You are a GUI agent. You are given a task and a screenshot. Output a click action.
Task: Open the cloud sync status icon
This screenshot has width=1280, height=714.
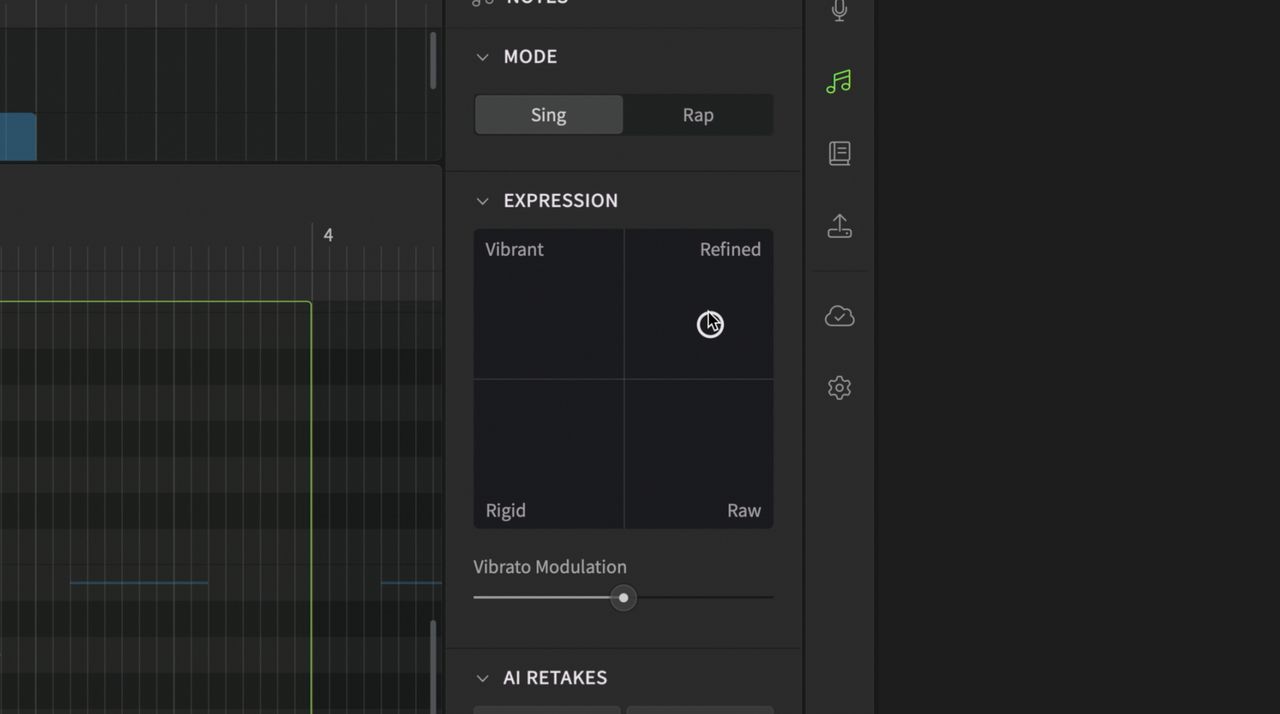pos(839,316)
